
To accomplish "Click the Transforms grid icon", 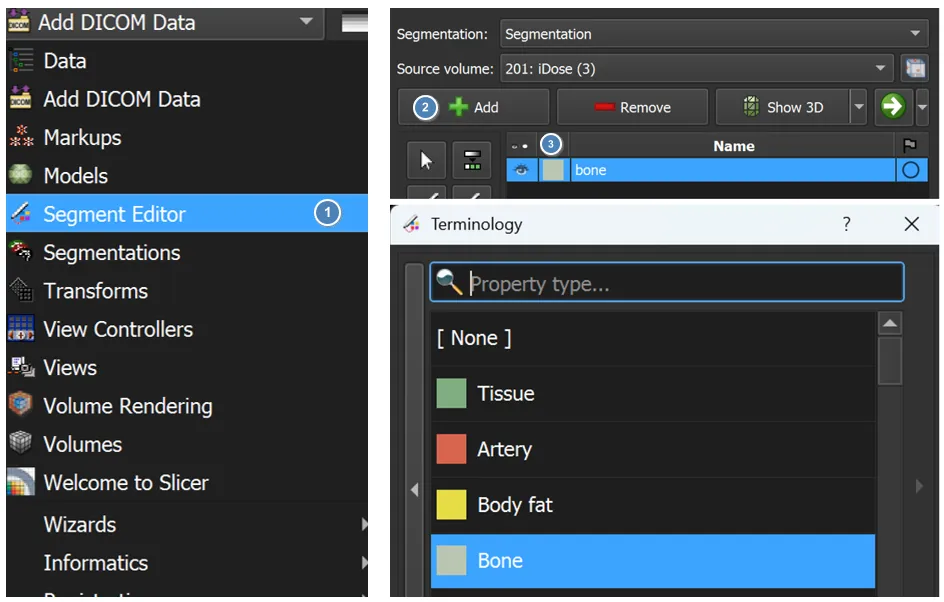I will click(21, 290).
